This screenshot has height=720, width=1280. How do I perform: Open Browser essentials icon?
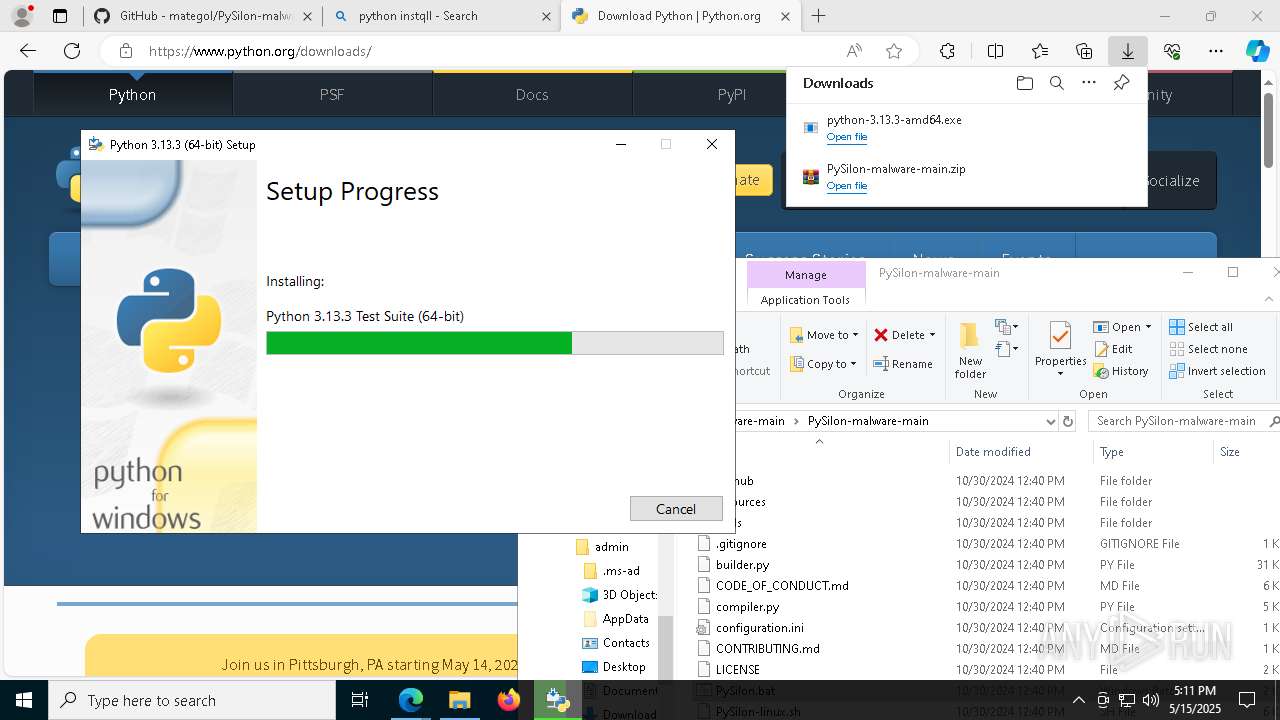coord(1172,51)
